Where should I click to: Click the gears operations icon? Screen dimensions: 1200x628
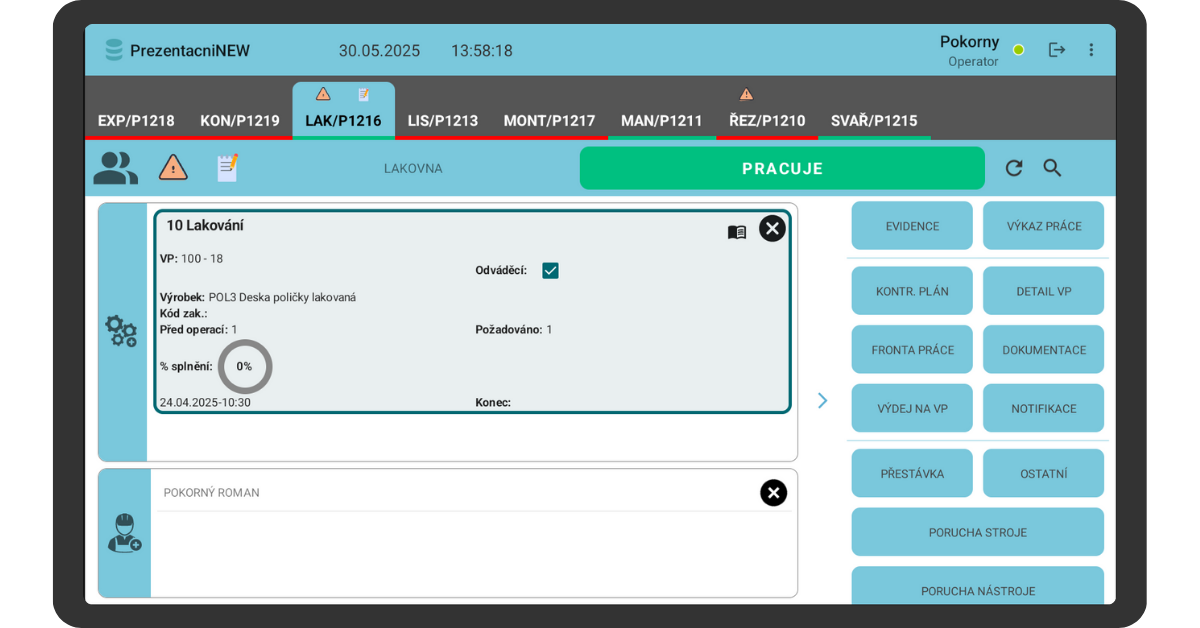pos(122,331)
